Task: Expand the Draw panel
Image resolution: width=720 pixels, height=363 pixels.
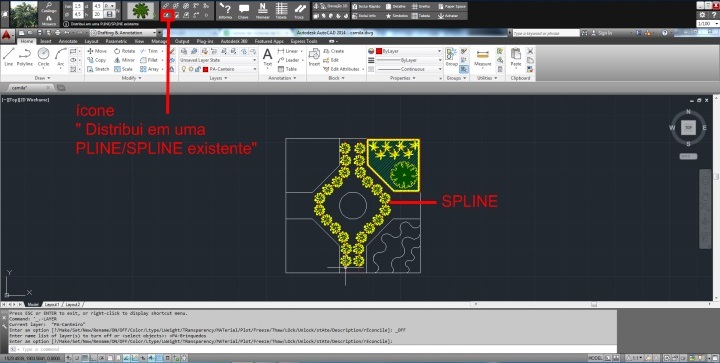Action: coord(42,78)
